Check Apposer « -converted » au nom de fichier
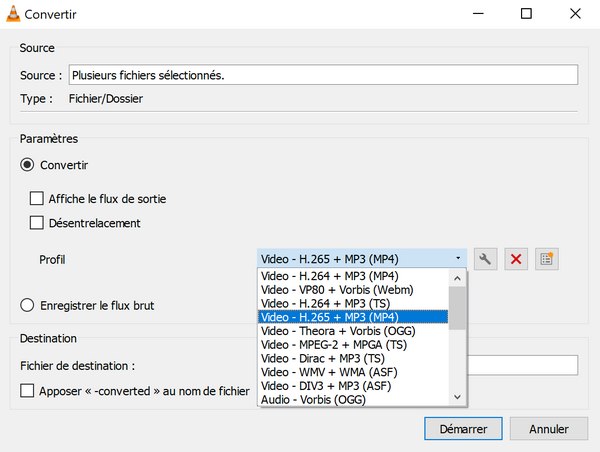600x452 pixels. click(x=27, y=391)
